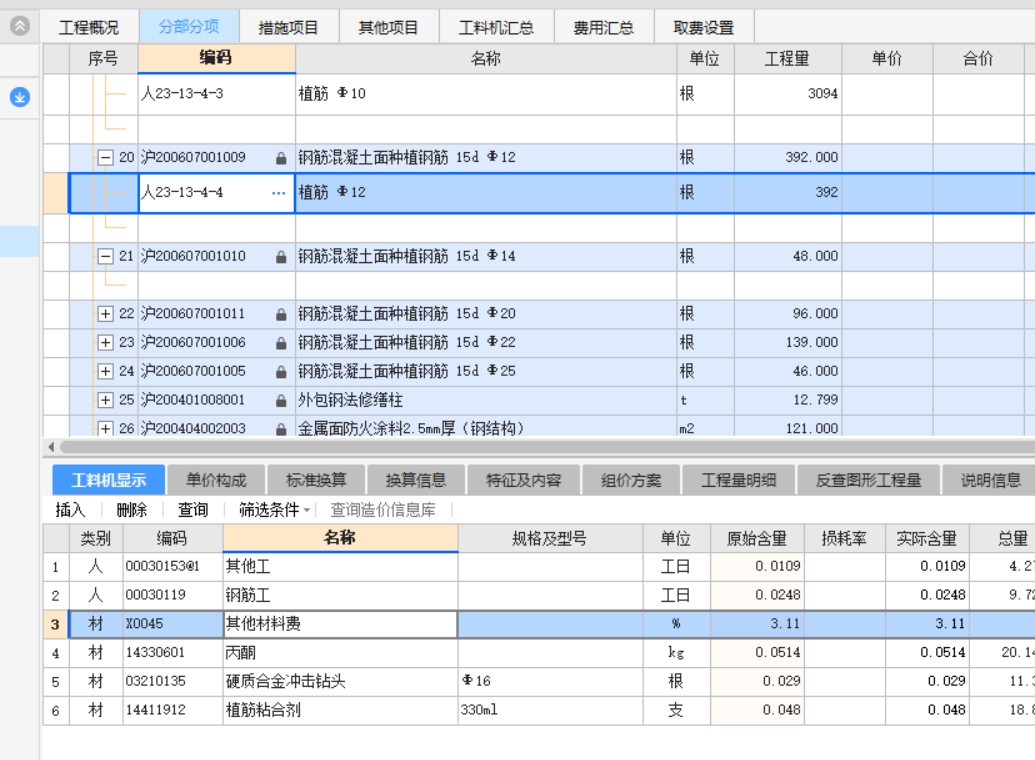The height and width of the screenshot is (760, 1035).
Task: Click the collapse-up double chevron icon
Action: pyautogui.click(x=20, y=26)
